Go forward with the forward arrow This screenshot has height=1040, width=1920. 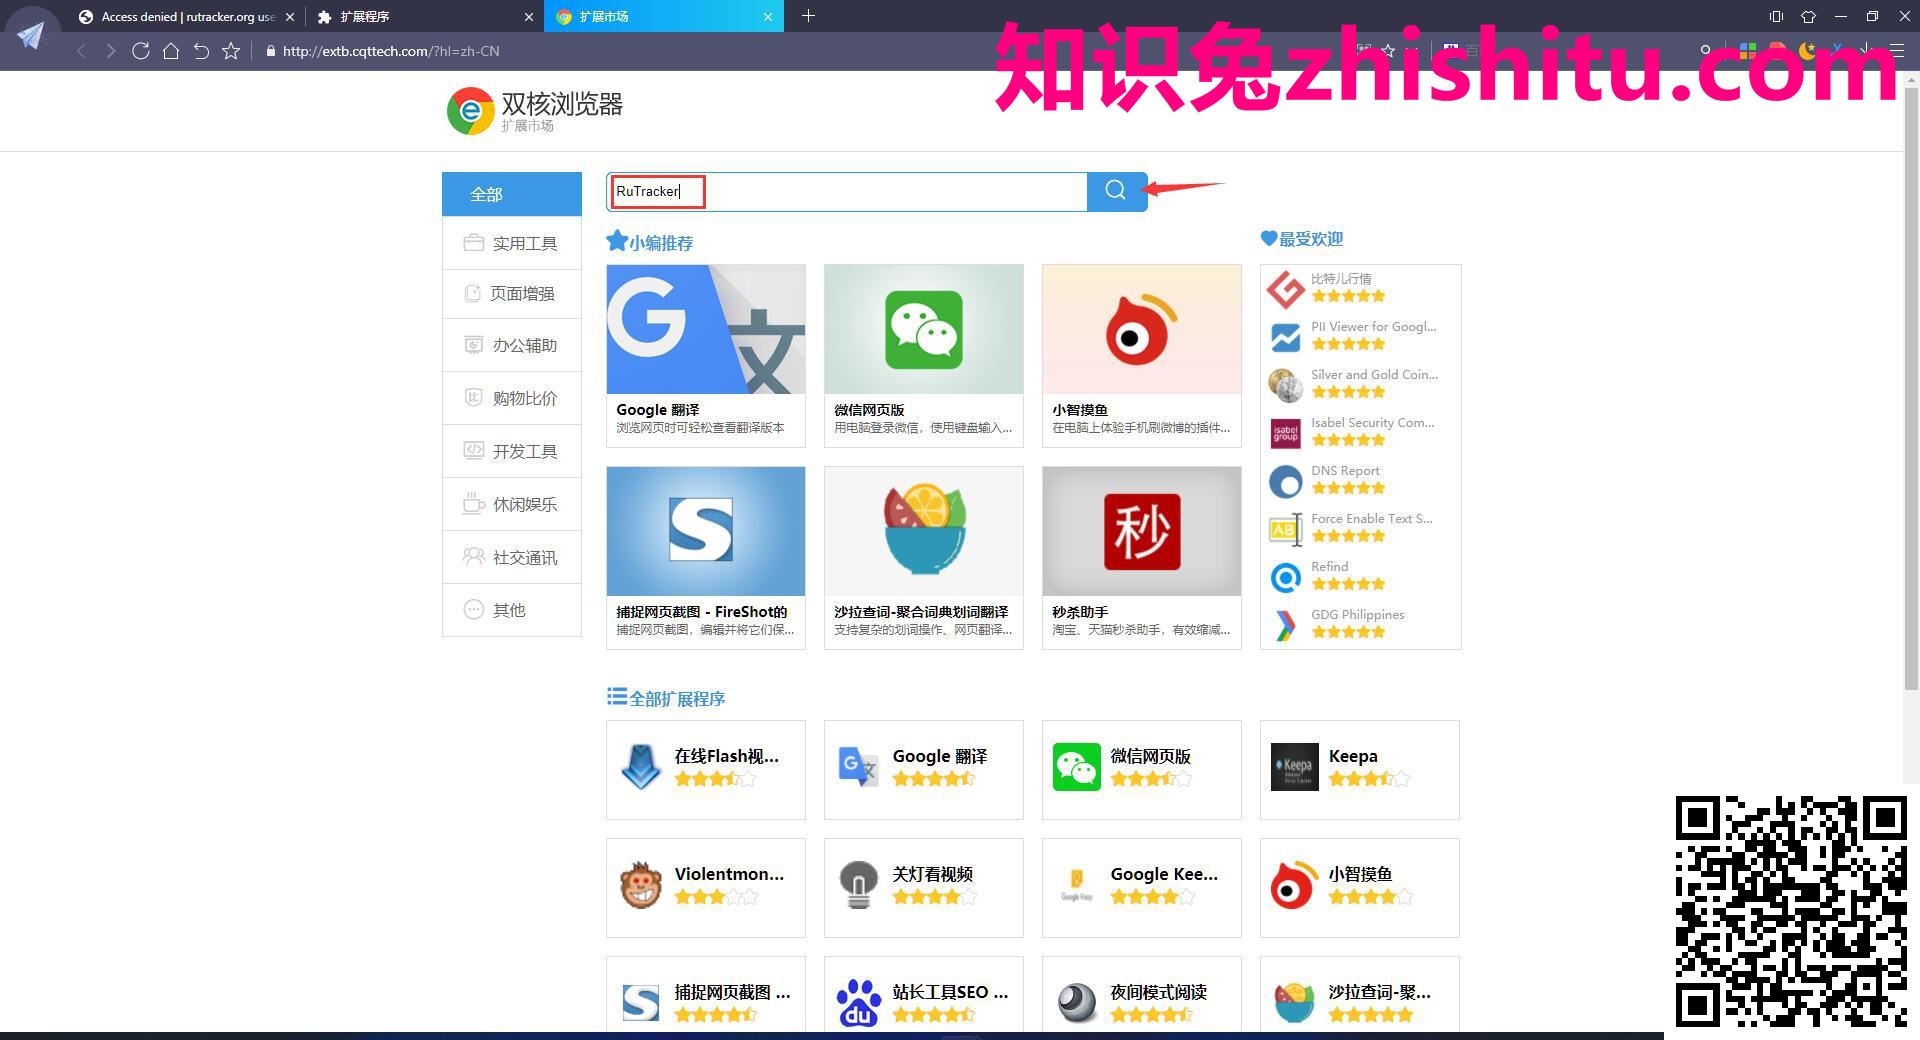[111, 51]
